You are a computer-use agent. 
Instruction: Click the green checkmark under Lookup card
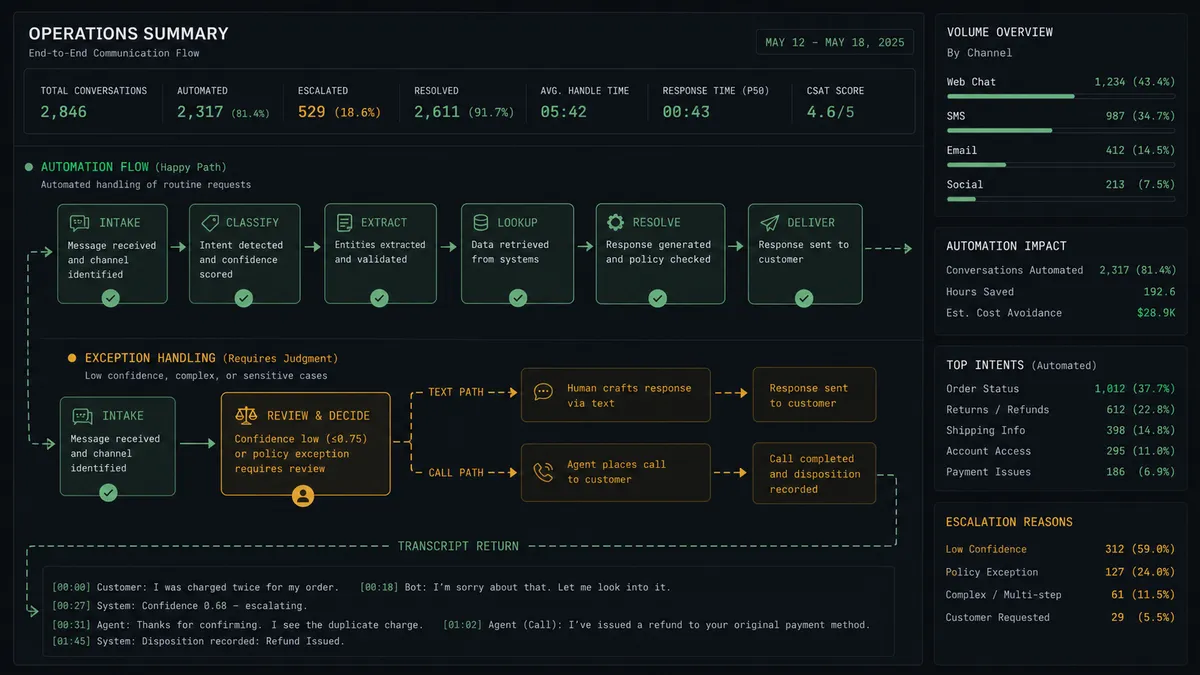[x=517, y=298]
